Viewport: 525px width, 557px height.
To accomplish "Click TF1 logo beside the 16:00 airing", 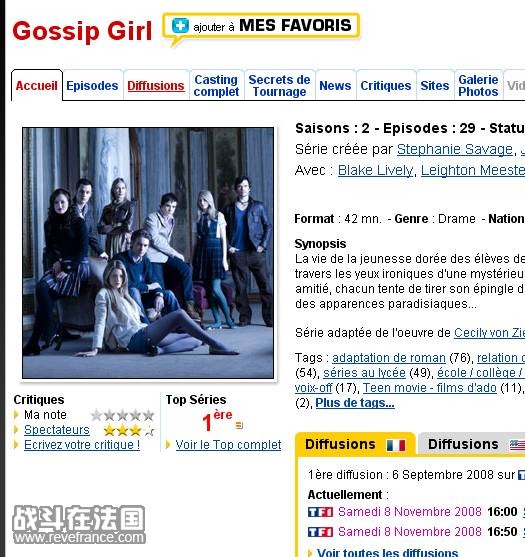I will click(x=320, y=512).
